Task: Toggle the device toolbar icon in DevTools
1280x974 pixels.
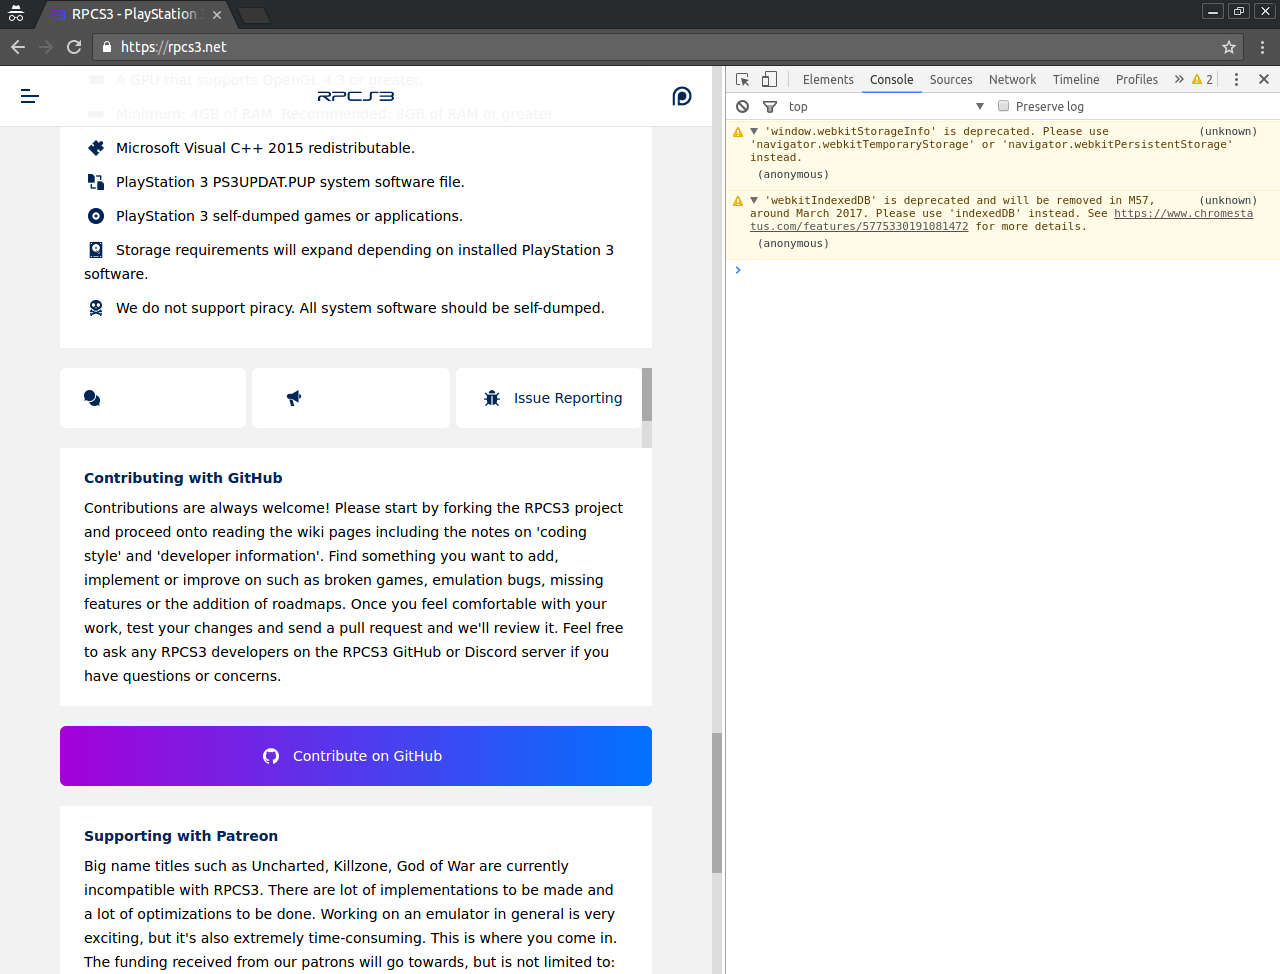Action: pyautogui.click(x=769, y=80)
